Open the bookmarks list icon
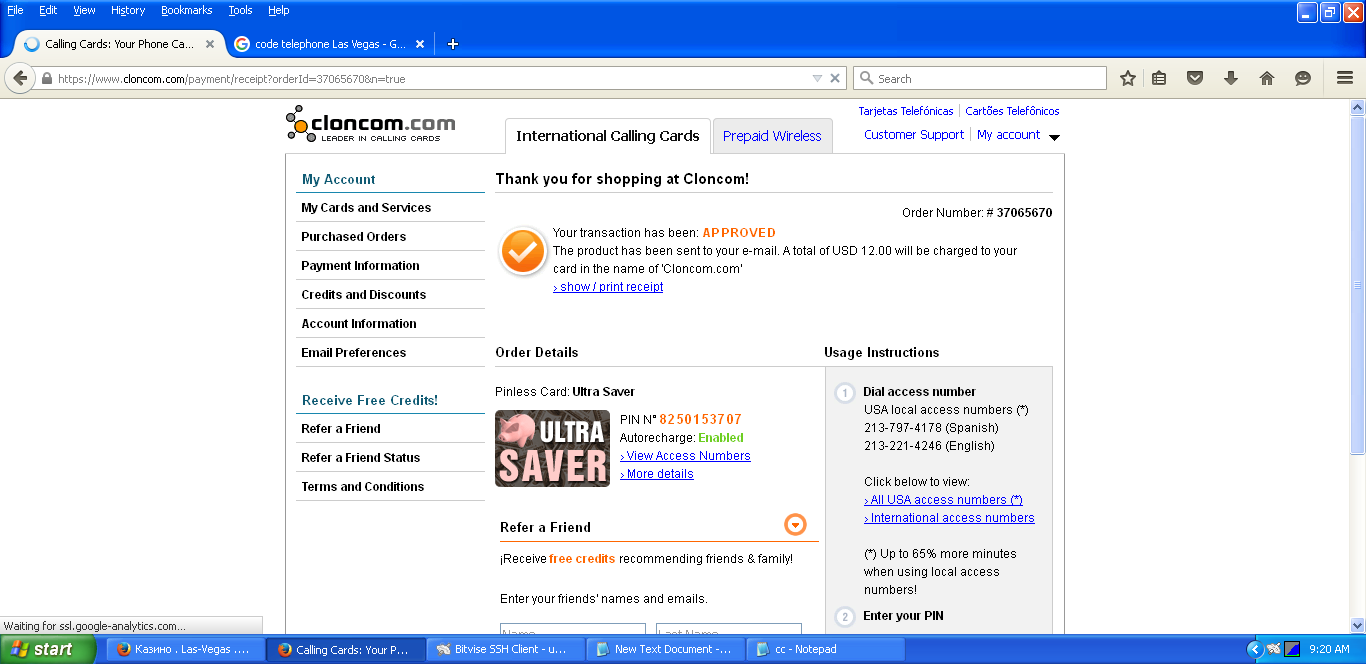Image resolution: width=1366 pixels, height=664 pixels. tap(1159, 78)
